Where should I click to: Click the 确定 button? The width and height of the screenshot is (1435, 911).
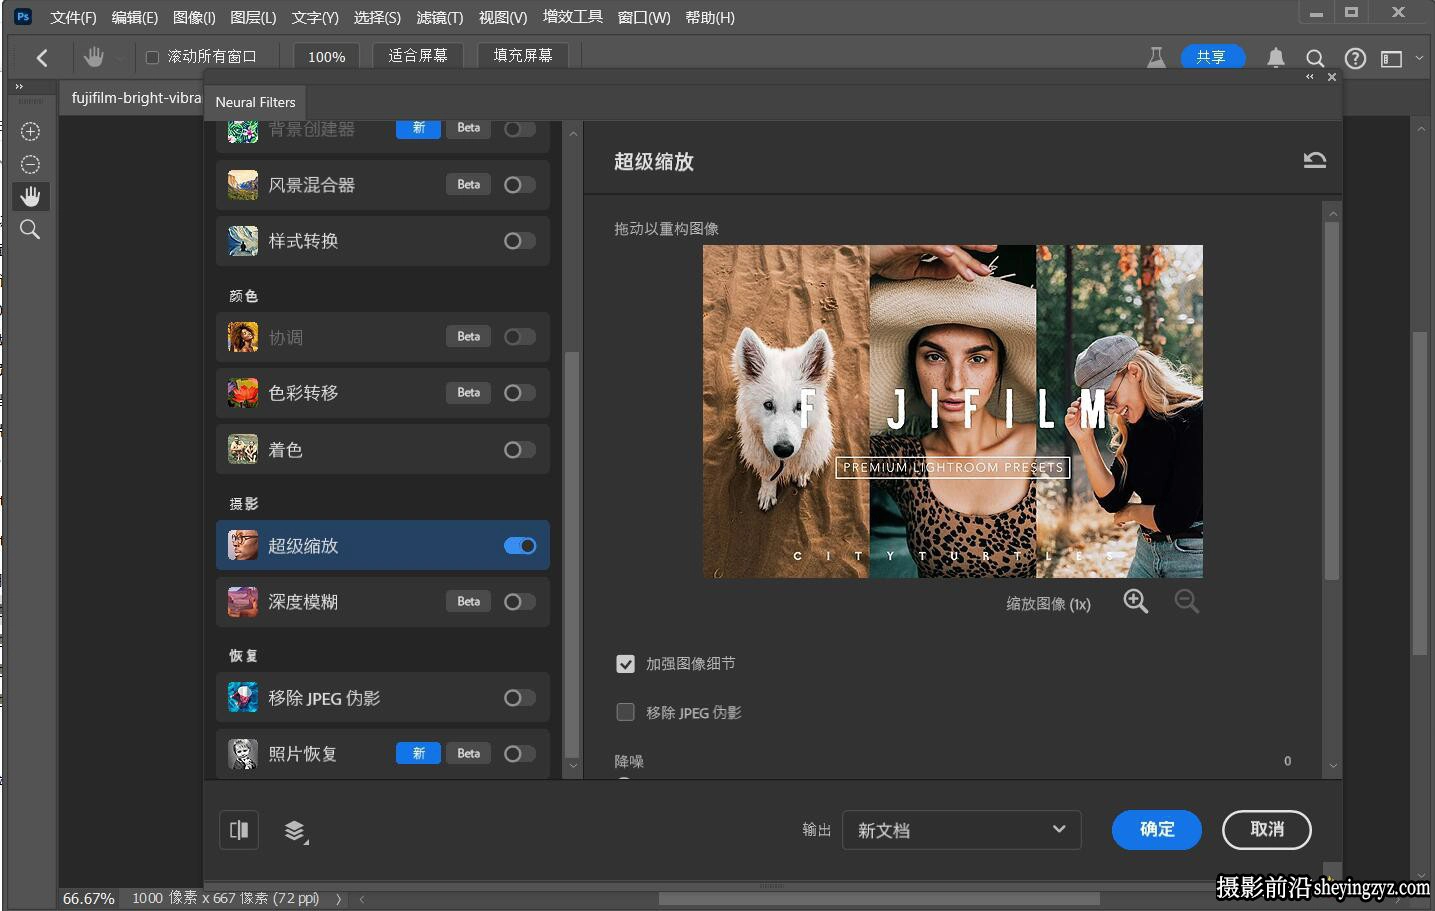[1157, 829]
